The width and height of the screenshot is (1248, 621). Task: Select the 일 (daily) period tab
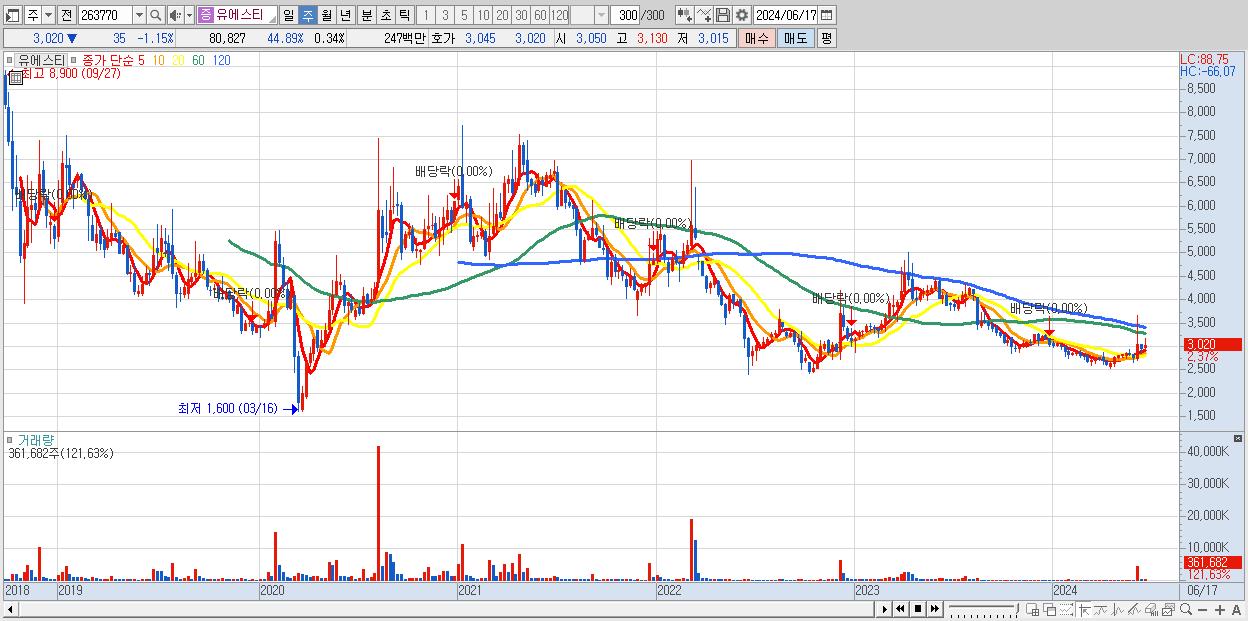[x=289, y=15]
